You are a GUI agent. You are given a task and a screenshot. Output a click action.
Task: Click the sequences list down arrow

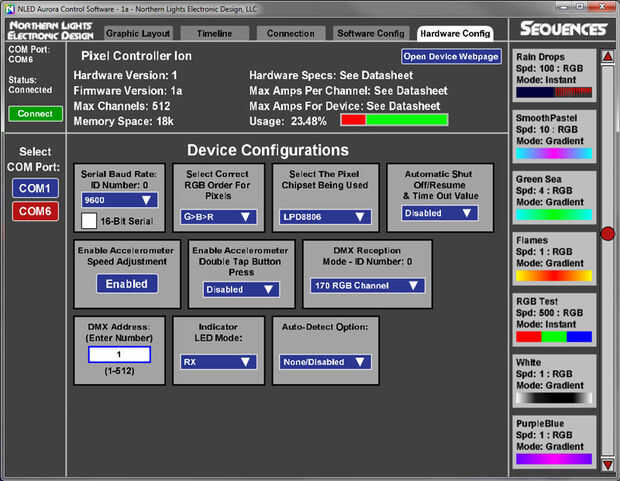(x=608, y=464)
